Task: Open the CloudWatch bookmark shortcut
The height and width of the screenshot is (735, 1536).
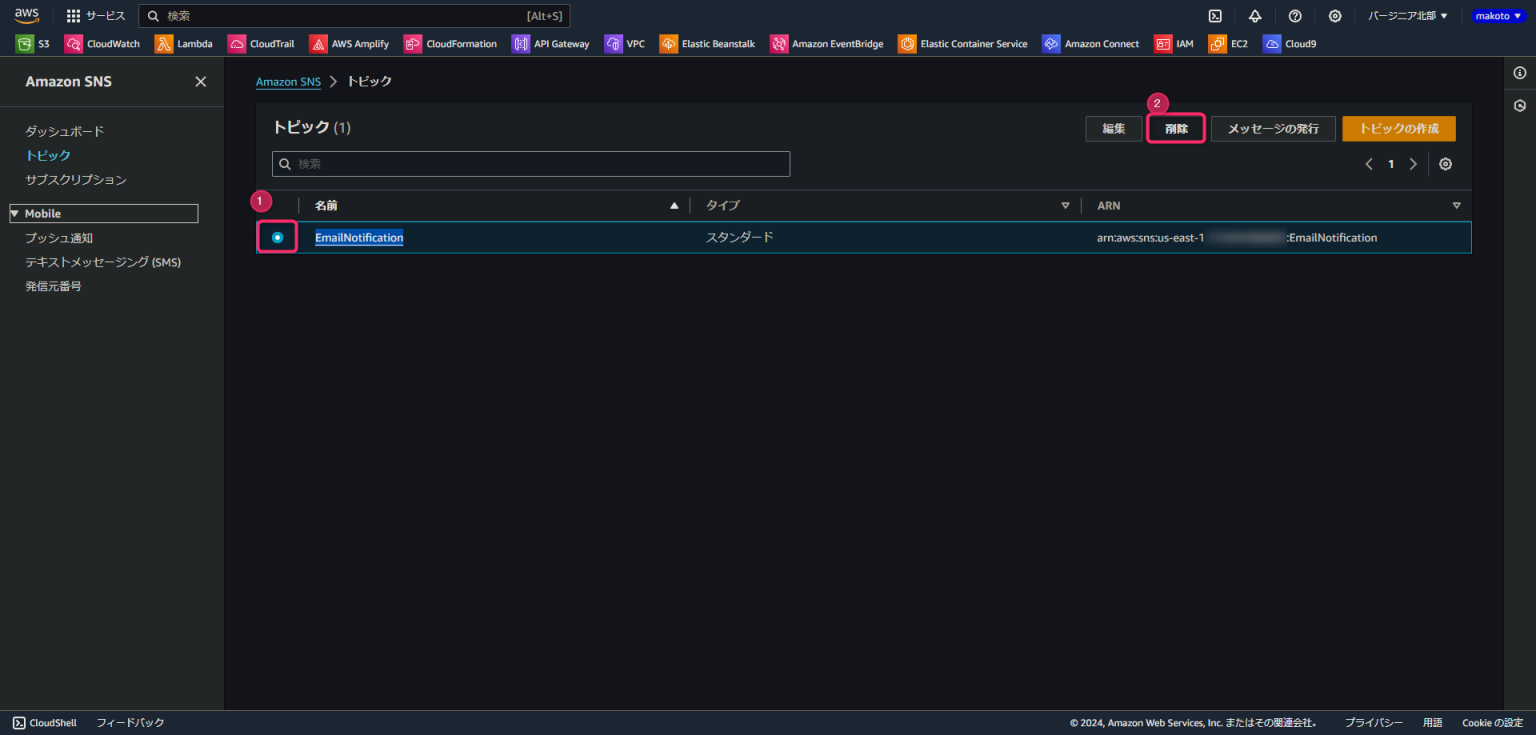Action: [x=102, y=44]
